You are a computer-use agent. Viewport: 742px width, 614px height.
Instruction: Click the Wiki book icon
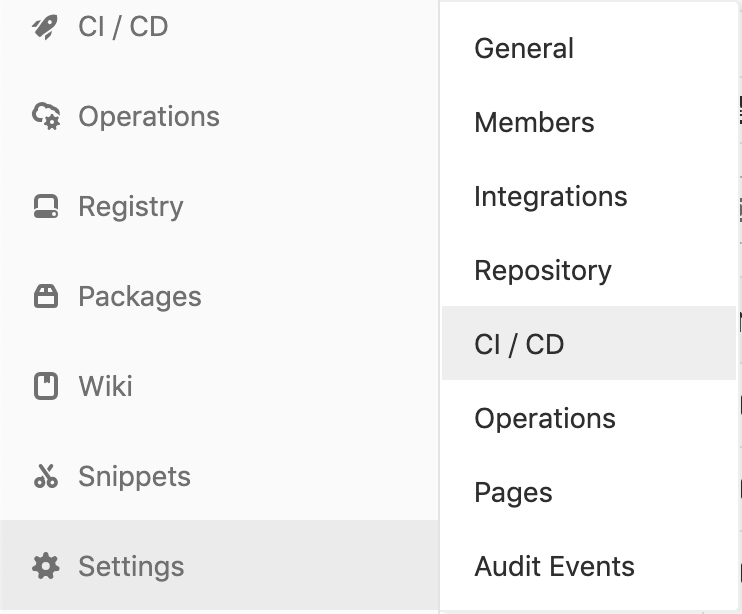(x=46, y=387)
